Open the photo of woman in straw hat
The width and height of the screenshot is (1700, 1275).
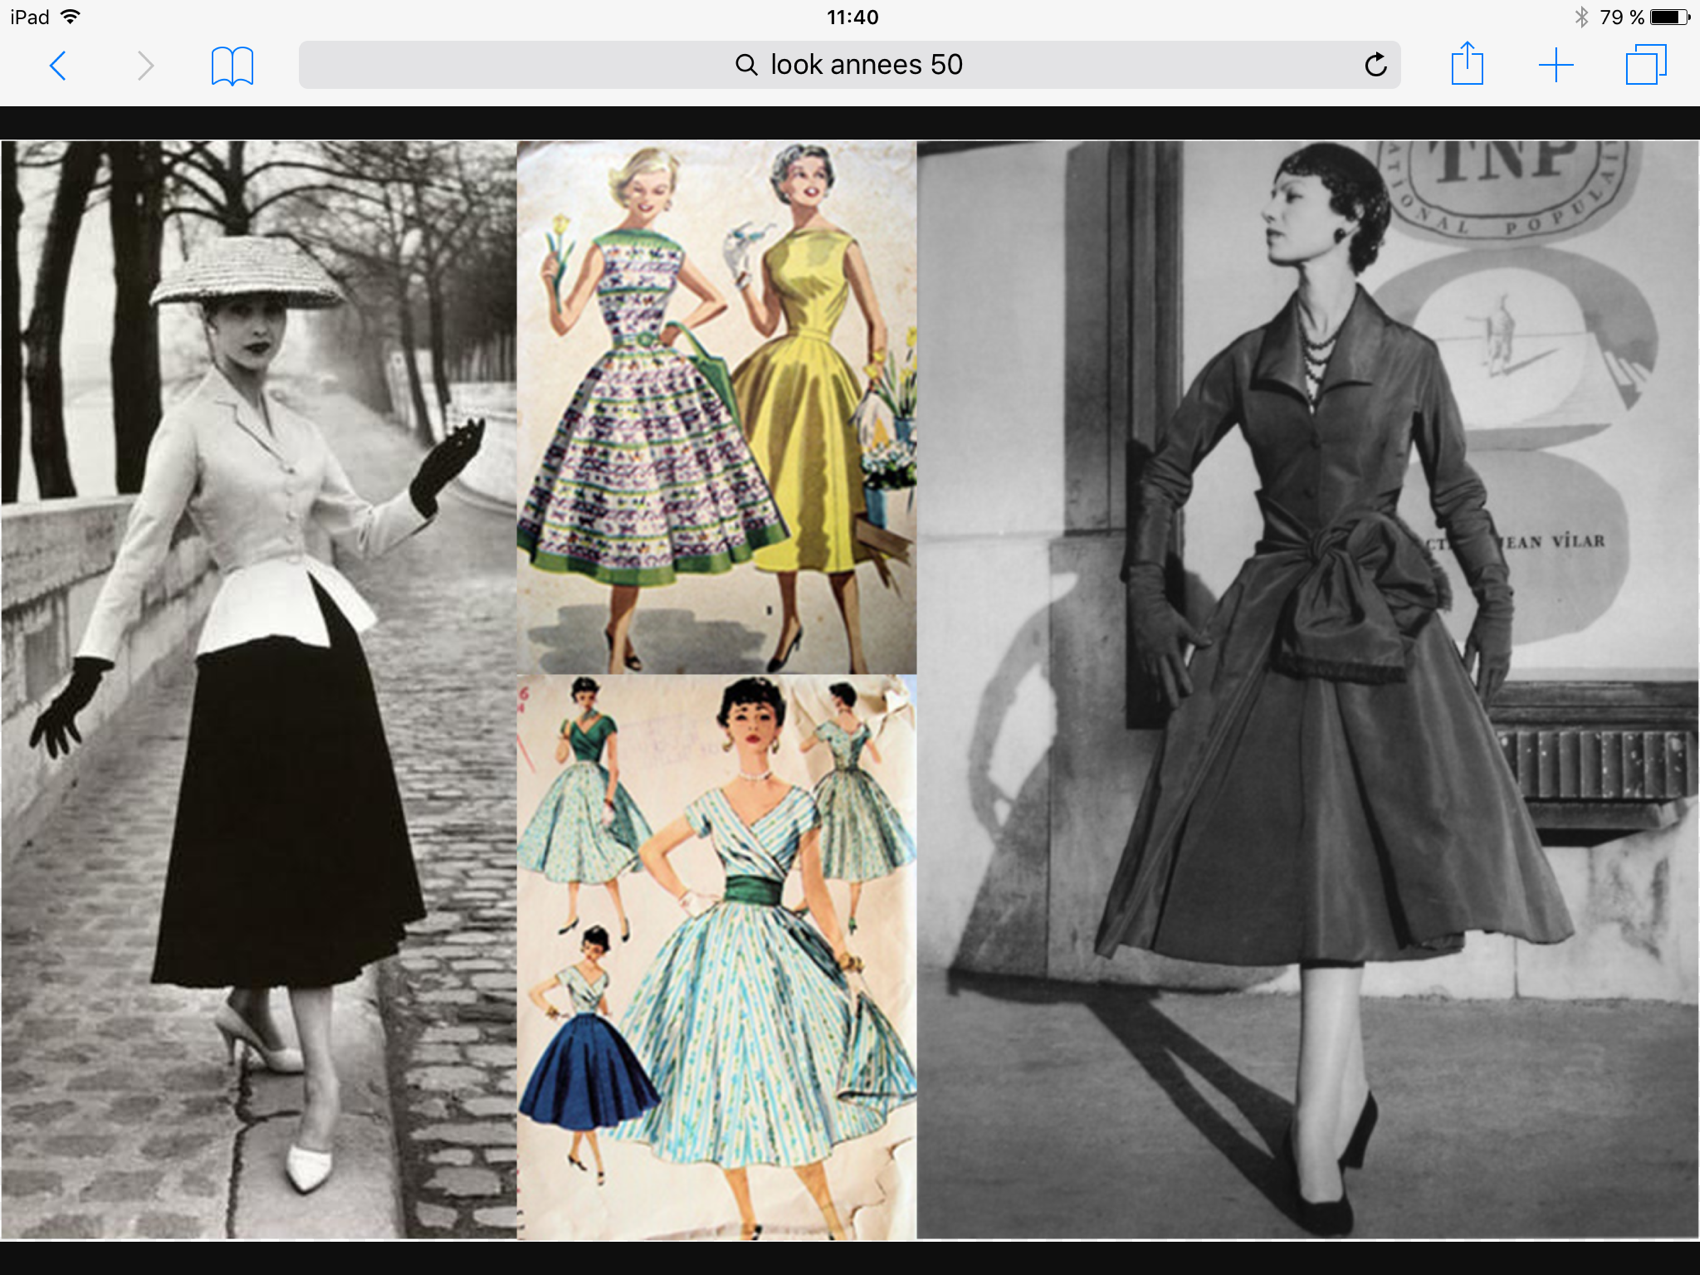(258, 688)
